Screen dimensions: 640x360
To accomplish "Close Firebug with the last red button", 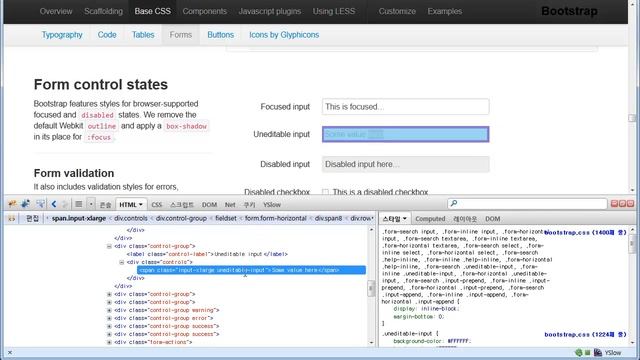I will 630,203.
